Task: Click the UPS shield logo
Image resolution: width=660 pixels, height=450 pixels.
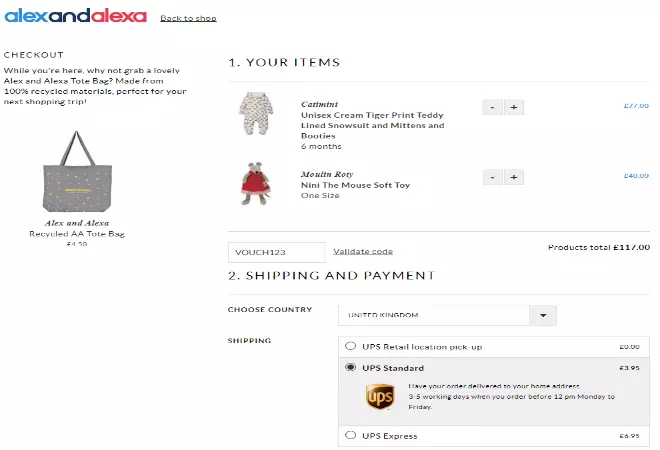Action: click(380, 398)
